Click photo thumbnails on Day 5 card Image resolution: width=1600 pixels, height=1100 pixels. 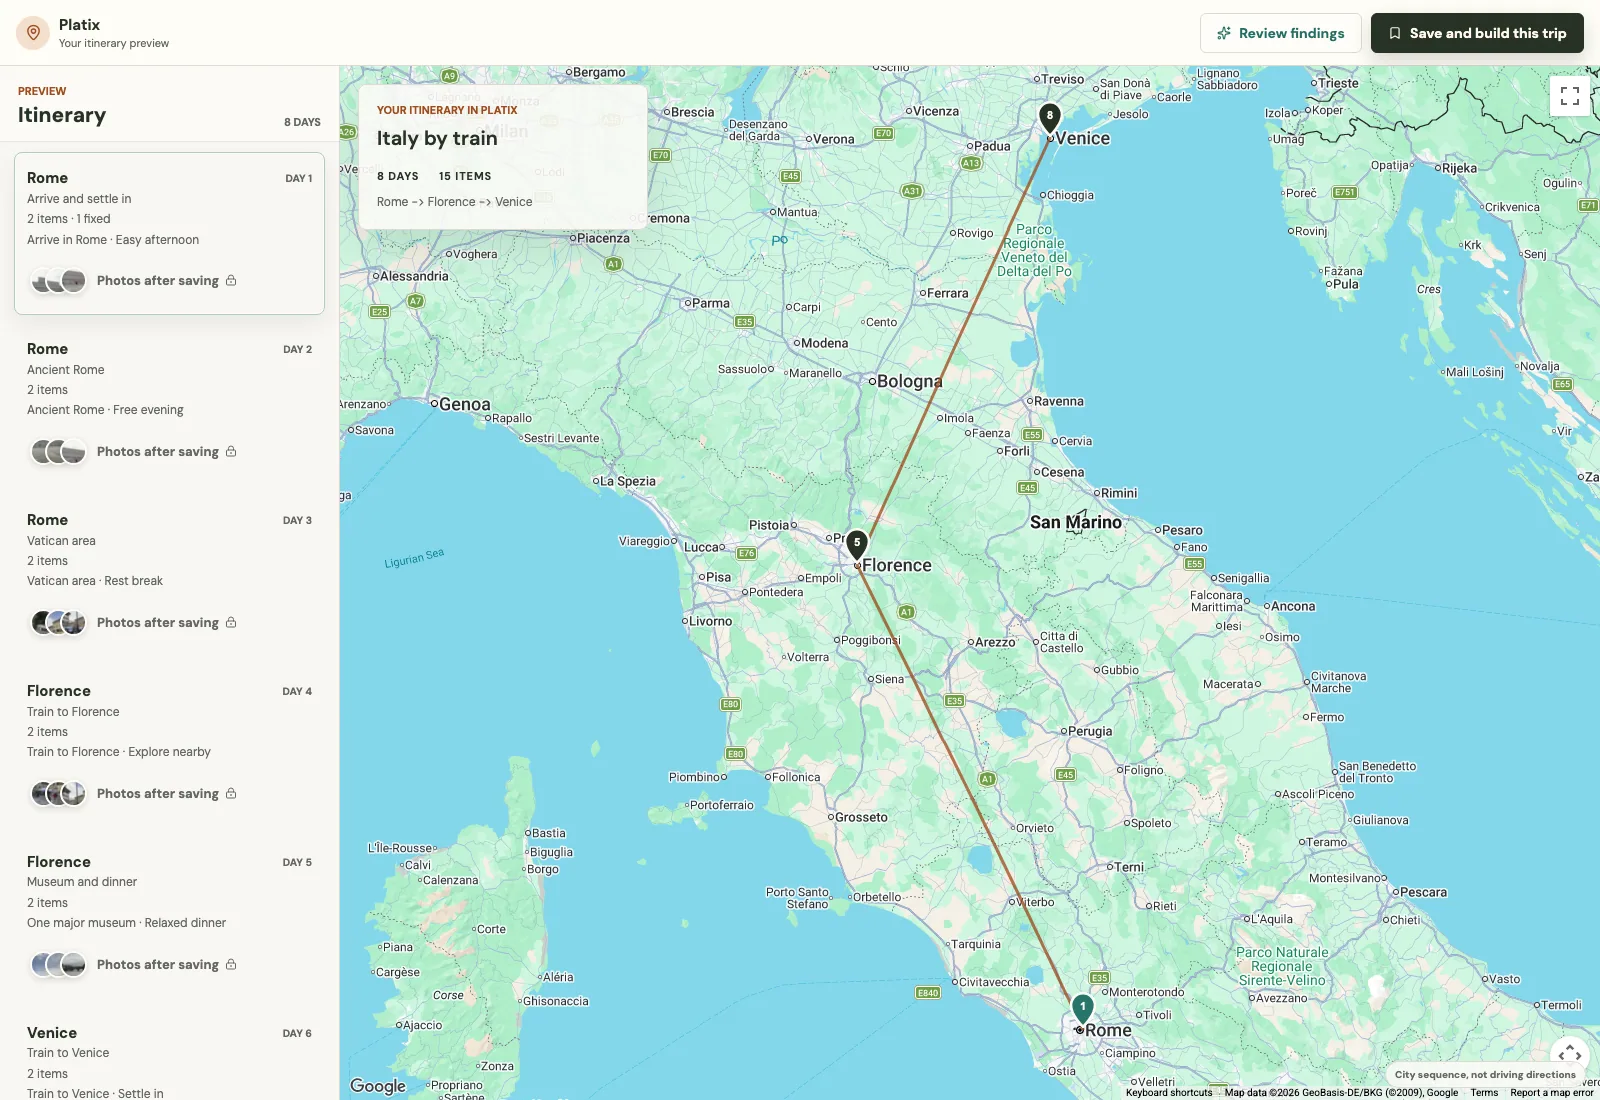pyautogui.click(x=58, y=965)
